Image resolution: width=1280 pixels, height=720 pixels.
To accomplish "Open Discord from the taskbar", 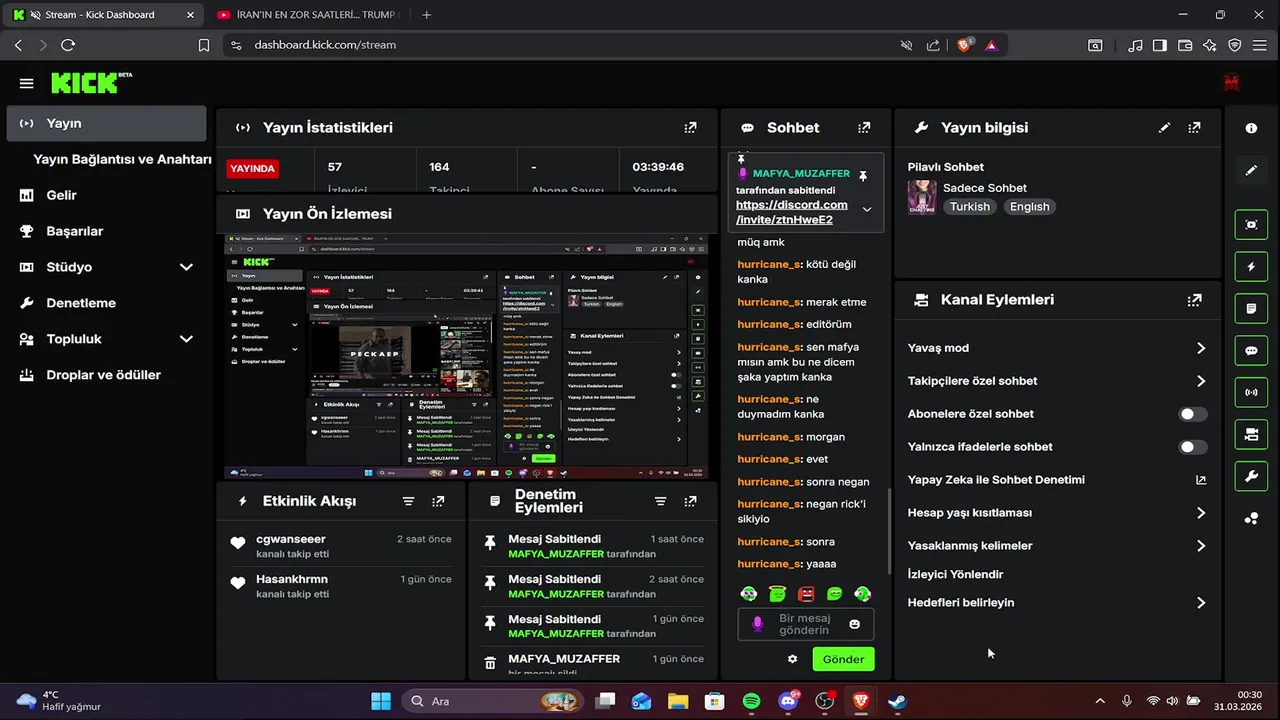I will click(x=788, y=701).
